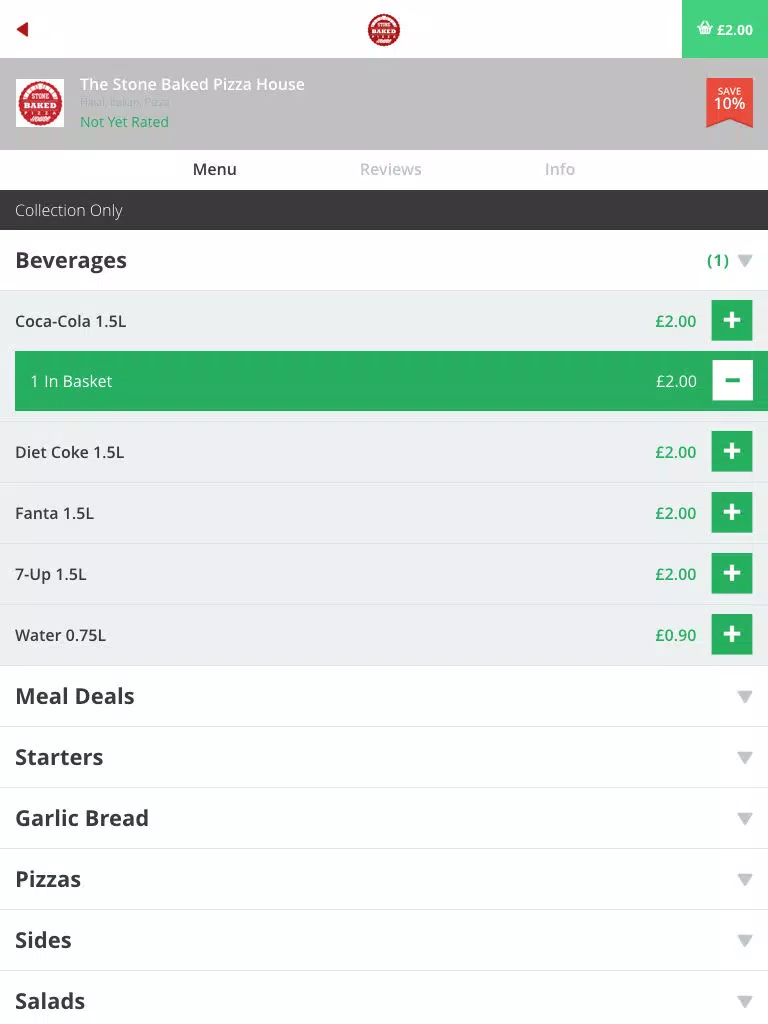The image size is (768, 1024).
Task: Tap the center Stone Baked Pizza logo
Action: 384,30
